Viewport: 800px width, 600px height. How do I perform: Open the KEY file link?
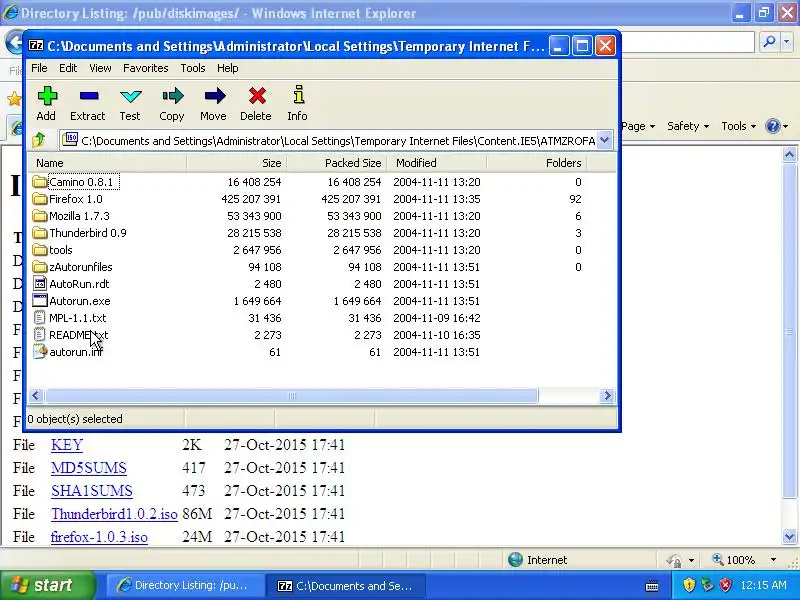click(x=67, y=445)
